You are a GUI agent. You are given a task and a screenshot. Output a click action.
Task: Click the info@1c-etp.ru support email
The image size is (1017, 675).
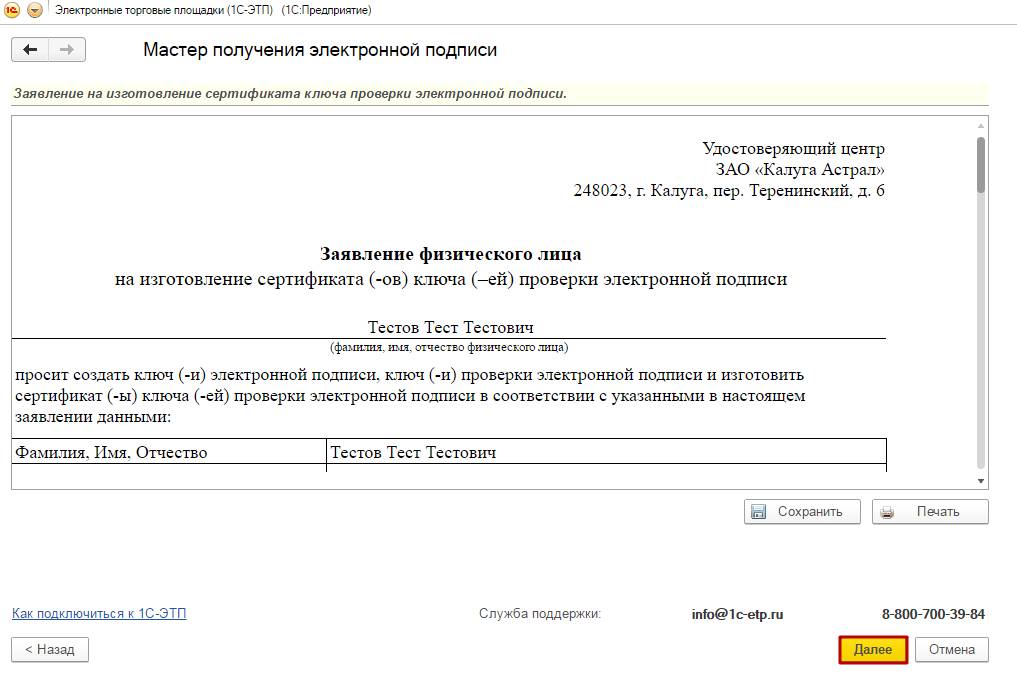click(x=737, y=614)
